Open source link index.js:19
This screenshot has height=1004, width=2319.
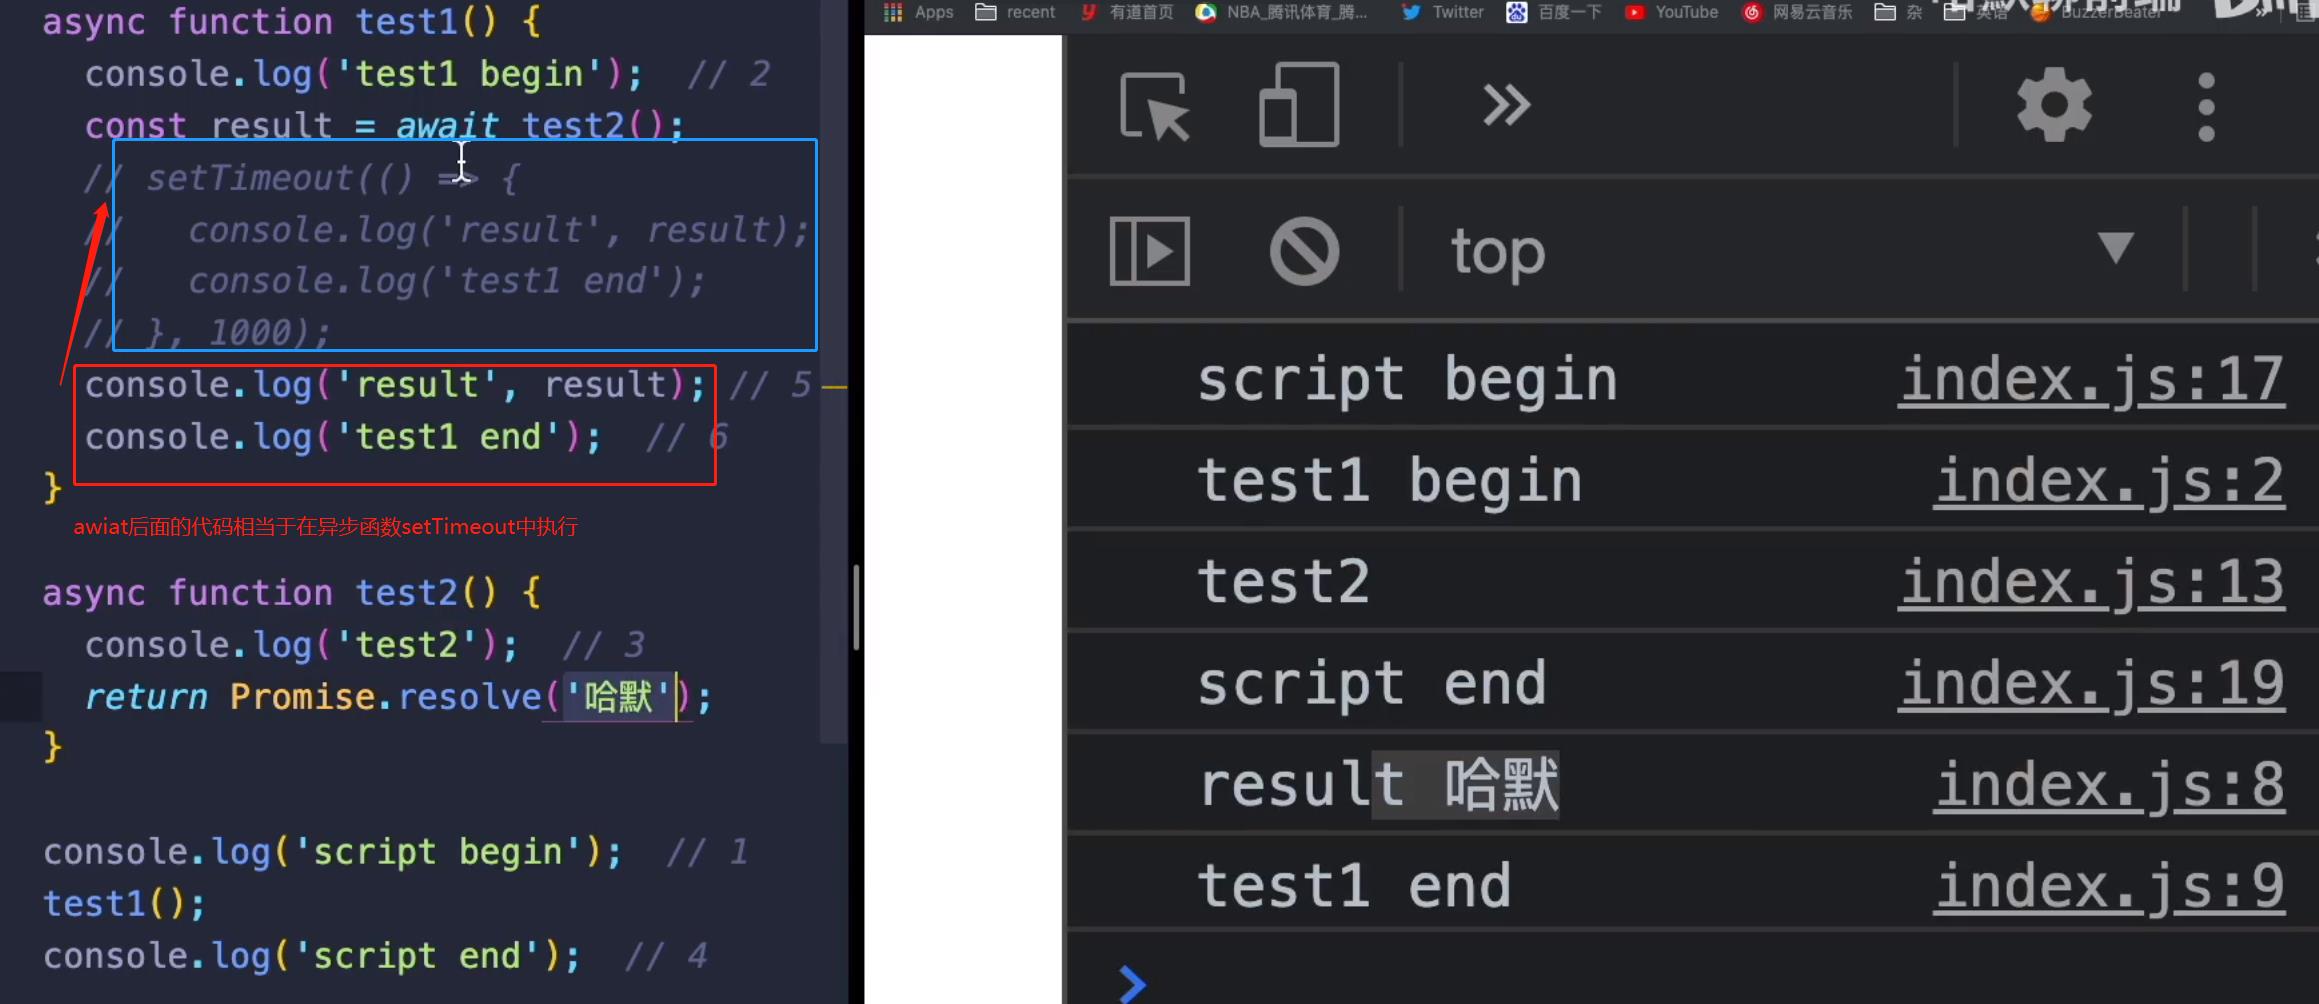tap(2091, 684)
